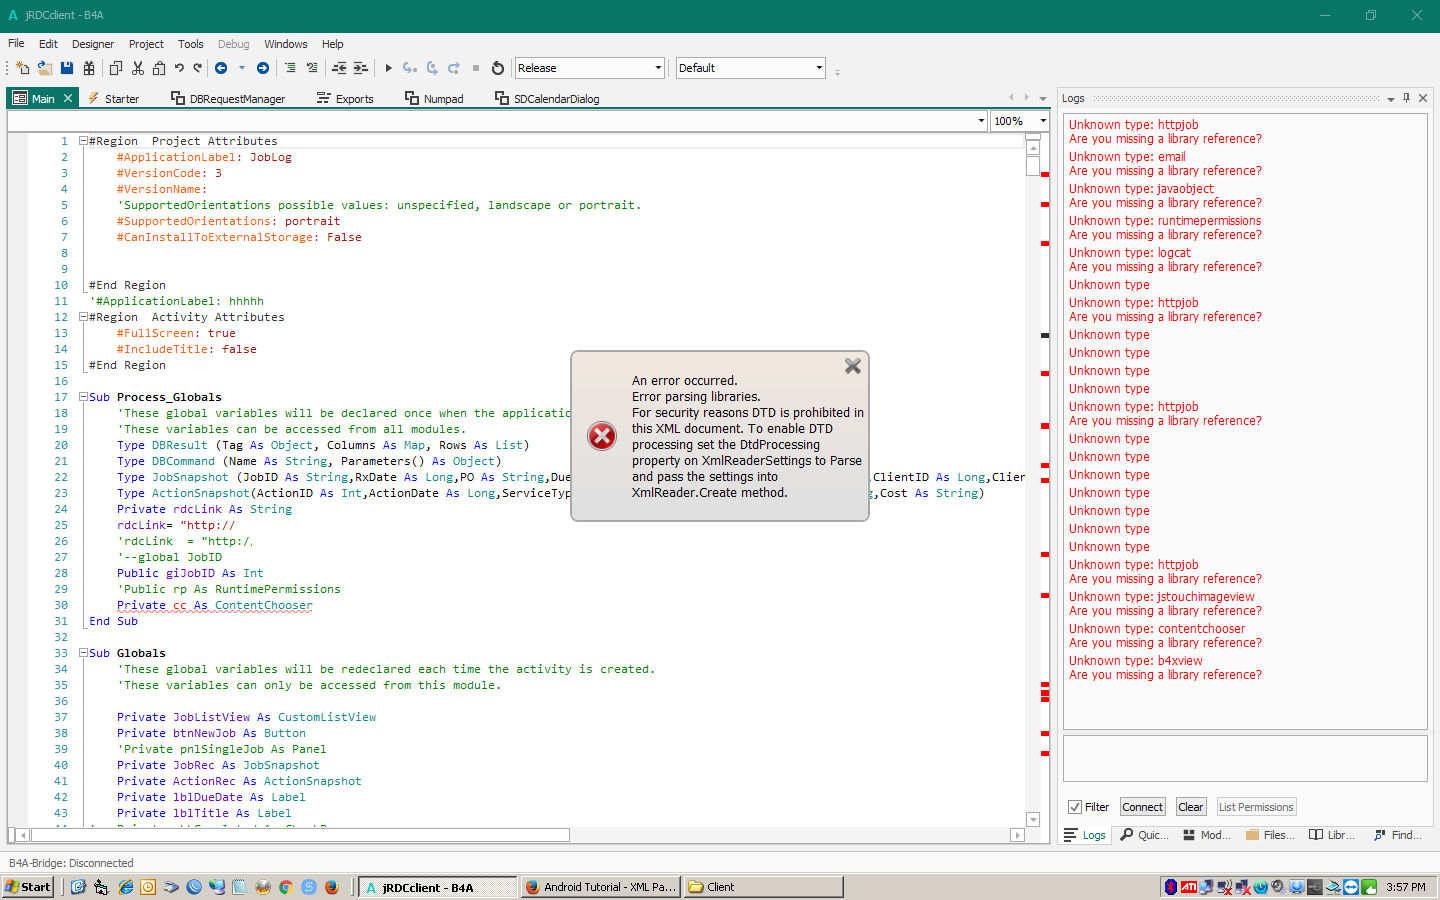The image size is (1440, 900).
Task: Open the Project menu
Action: (145, 44)
